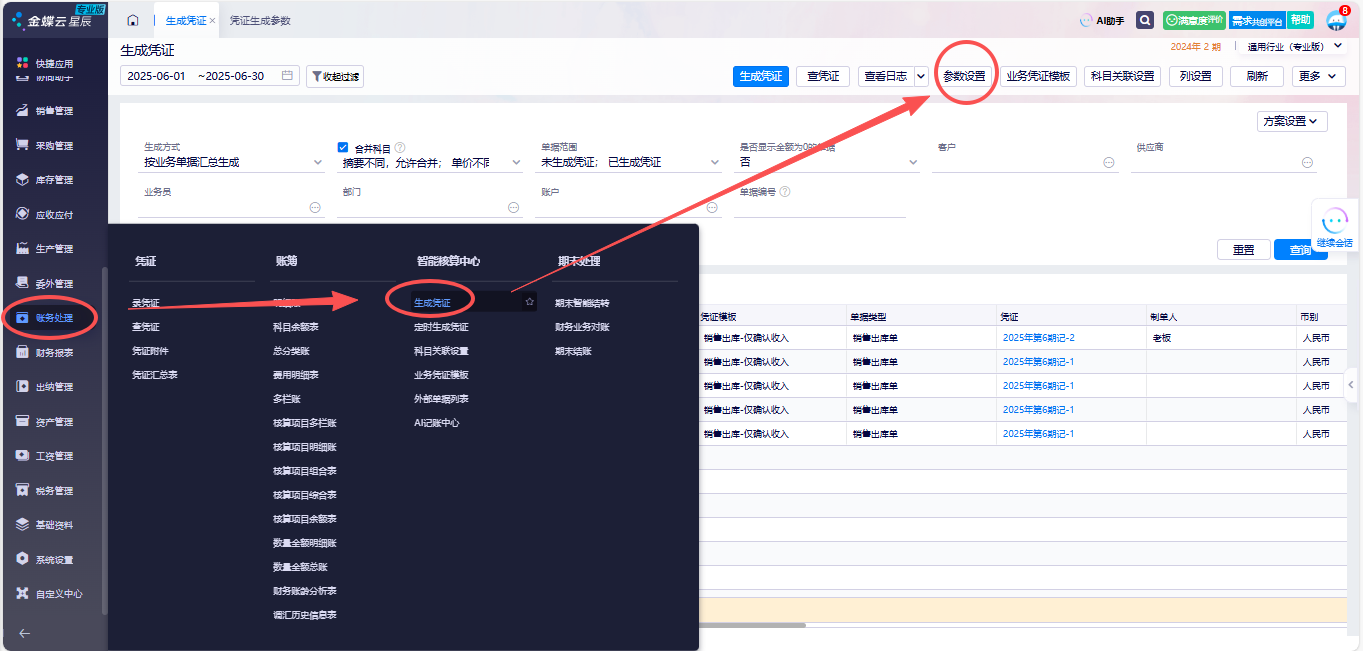This screenshot has width=1363, height=651.
Task: Open the arrow next to 查看日志
Action: (x=920, y=76)
